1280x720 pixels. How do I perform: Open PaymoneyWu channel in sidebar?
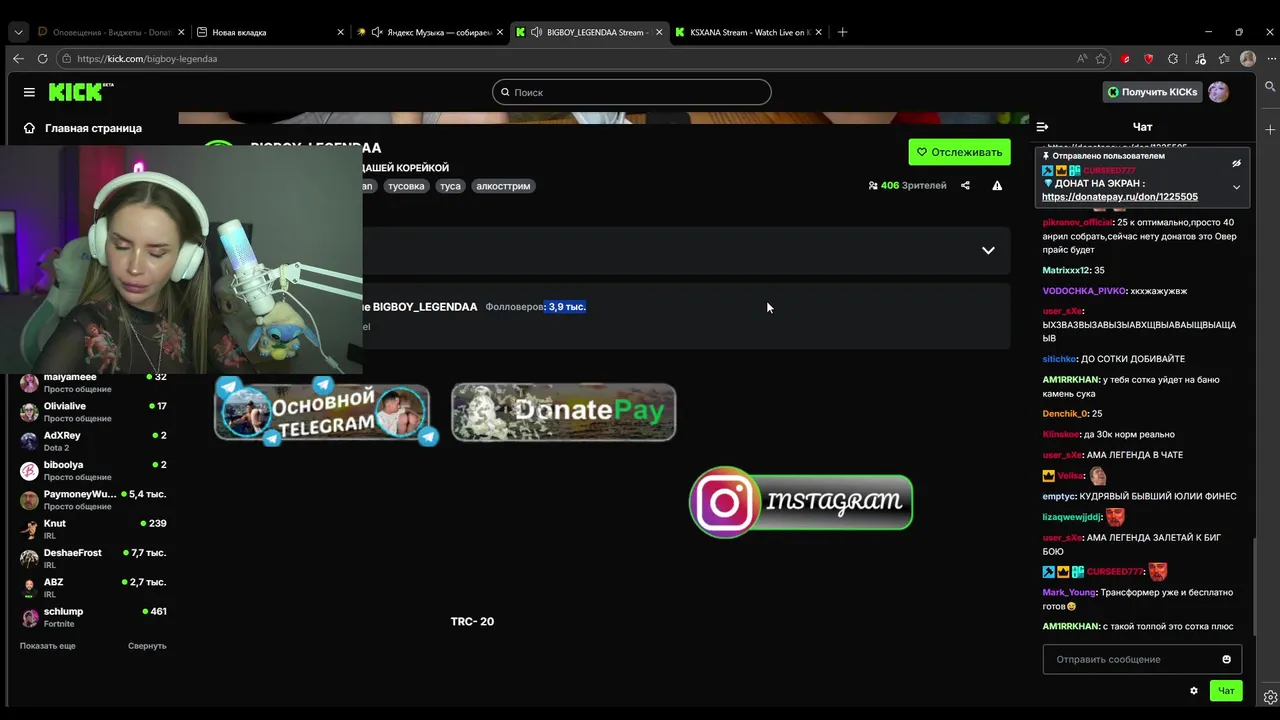93,500
